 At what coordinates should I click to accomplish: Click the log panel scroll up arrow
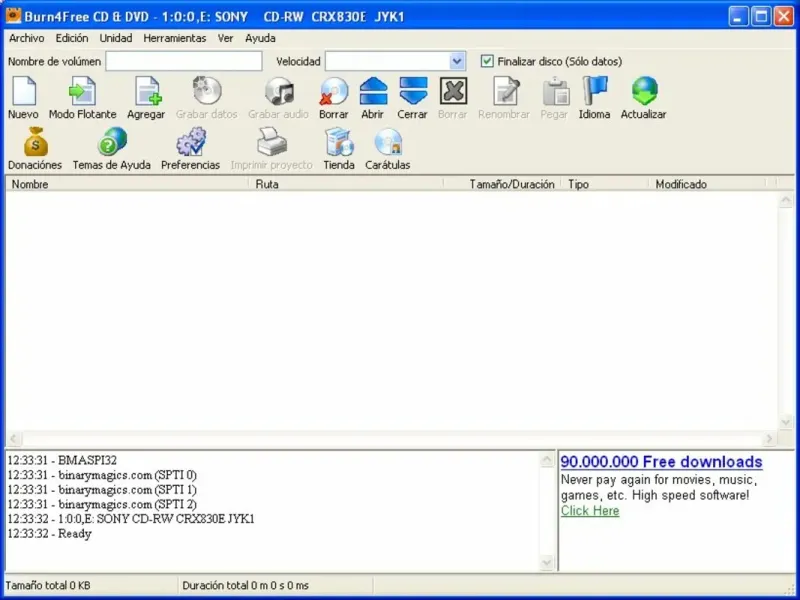point(546,460)
